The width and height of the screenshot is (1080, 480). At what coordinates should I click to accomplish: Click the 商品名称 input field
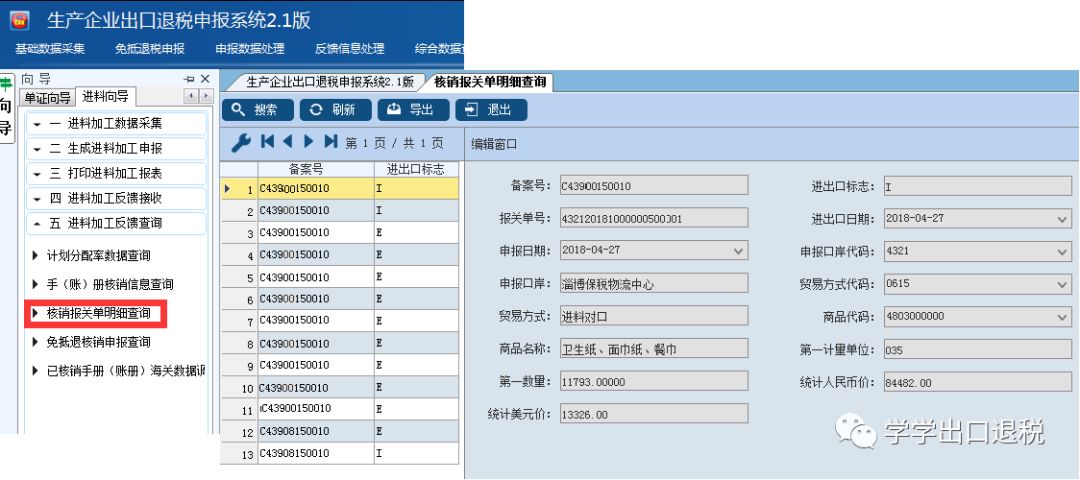coord(654,348)
